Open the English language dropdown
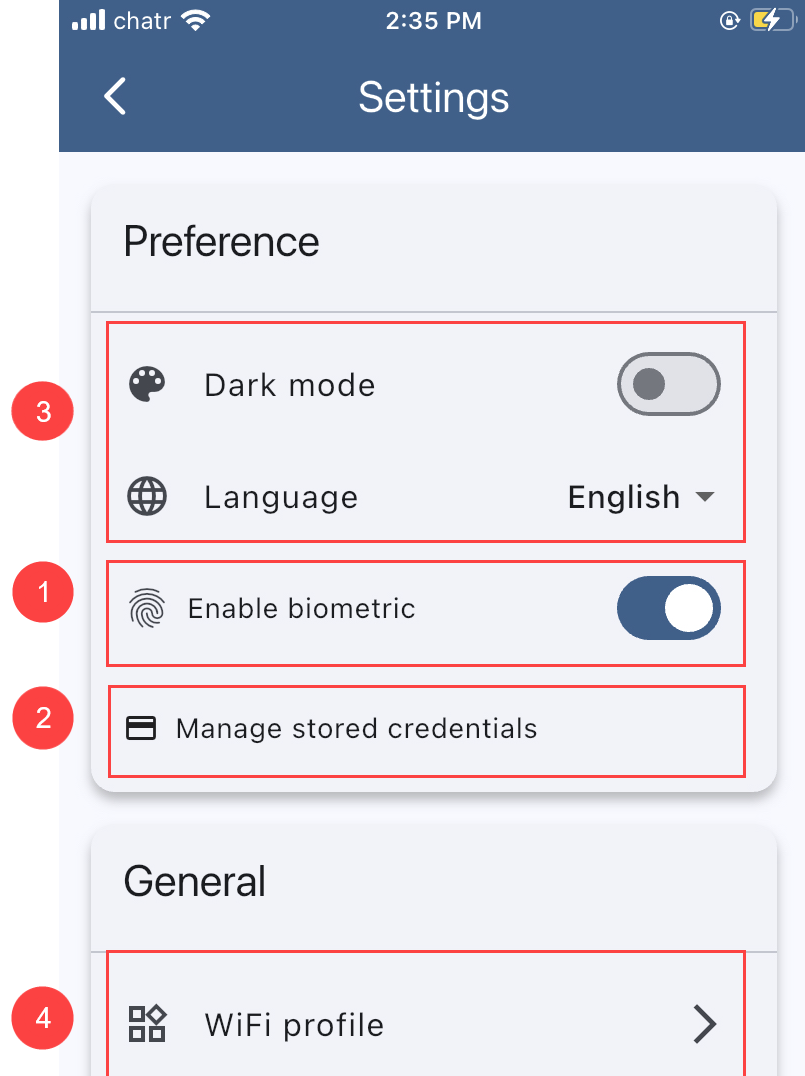The height and width of the screenshot is (1076, 805). (624, 497)
